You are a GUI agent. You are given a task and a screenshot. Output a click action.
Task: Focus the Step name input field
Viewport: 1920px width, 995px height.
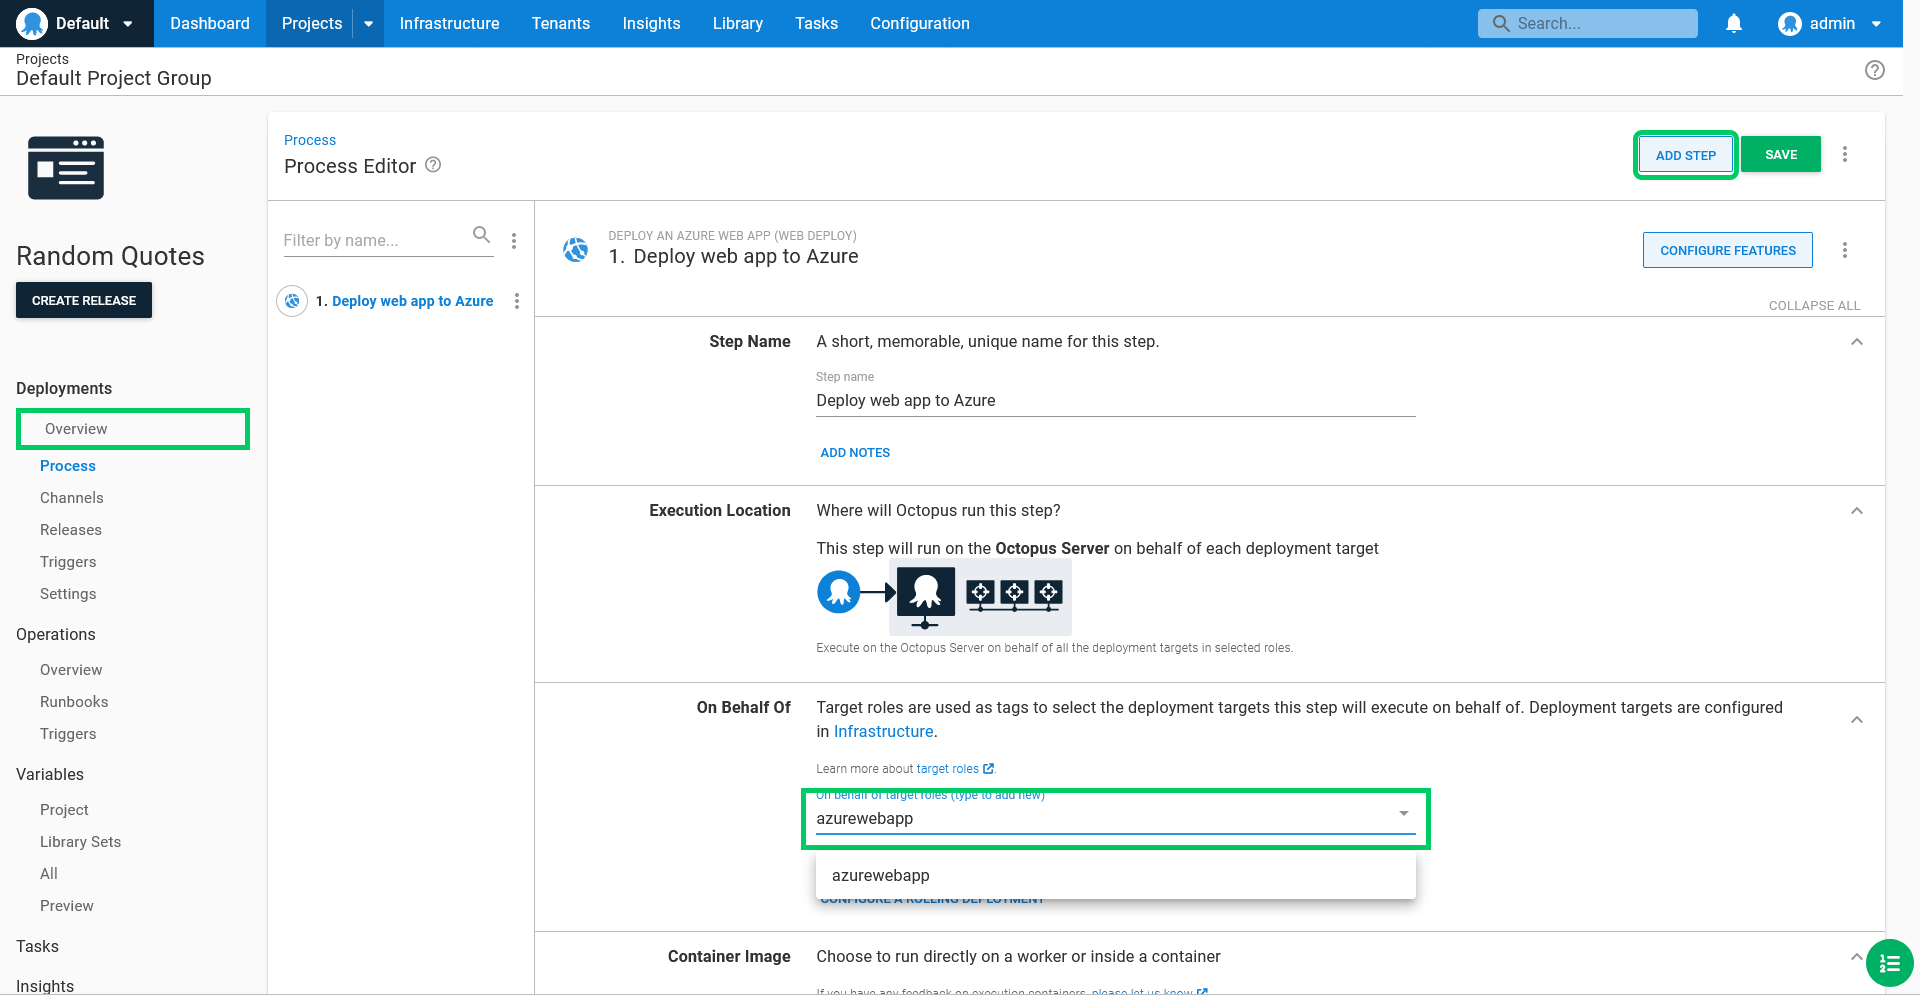pyautogui.click(x=1115, y=401)
